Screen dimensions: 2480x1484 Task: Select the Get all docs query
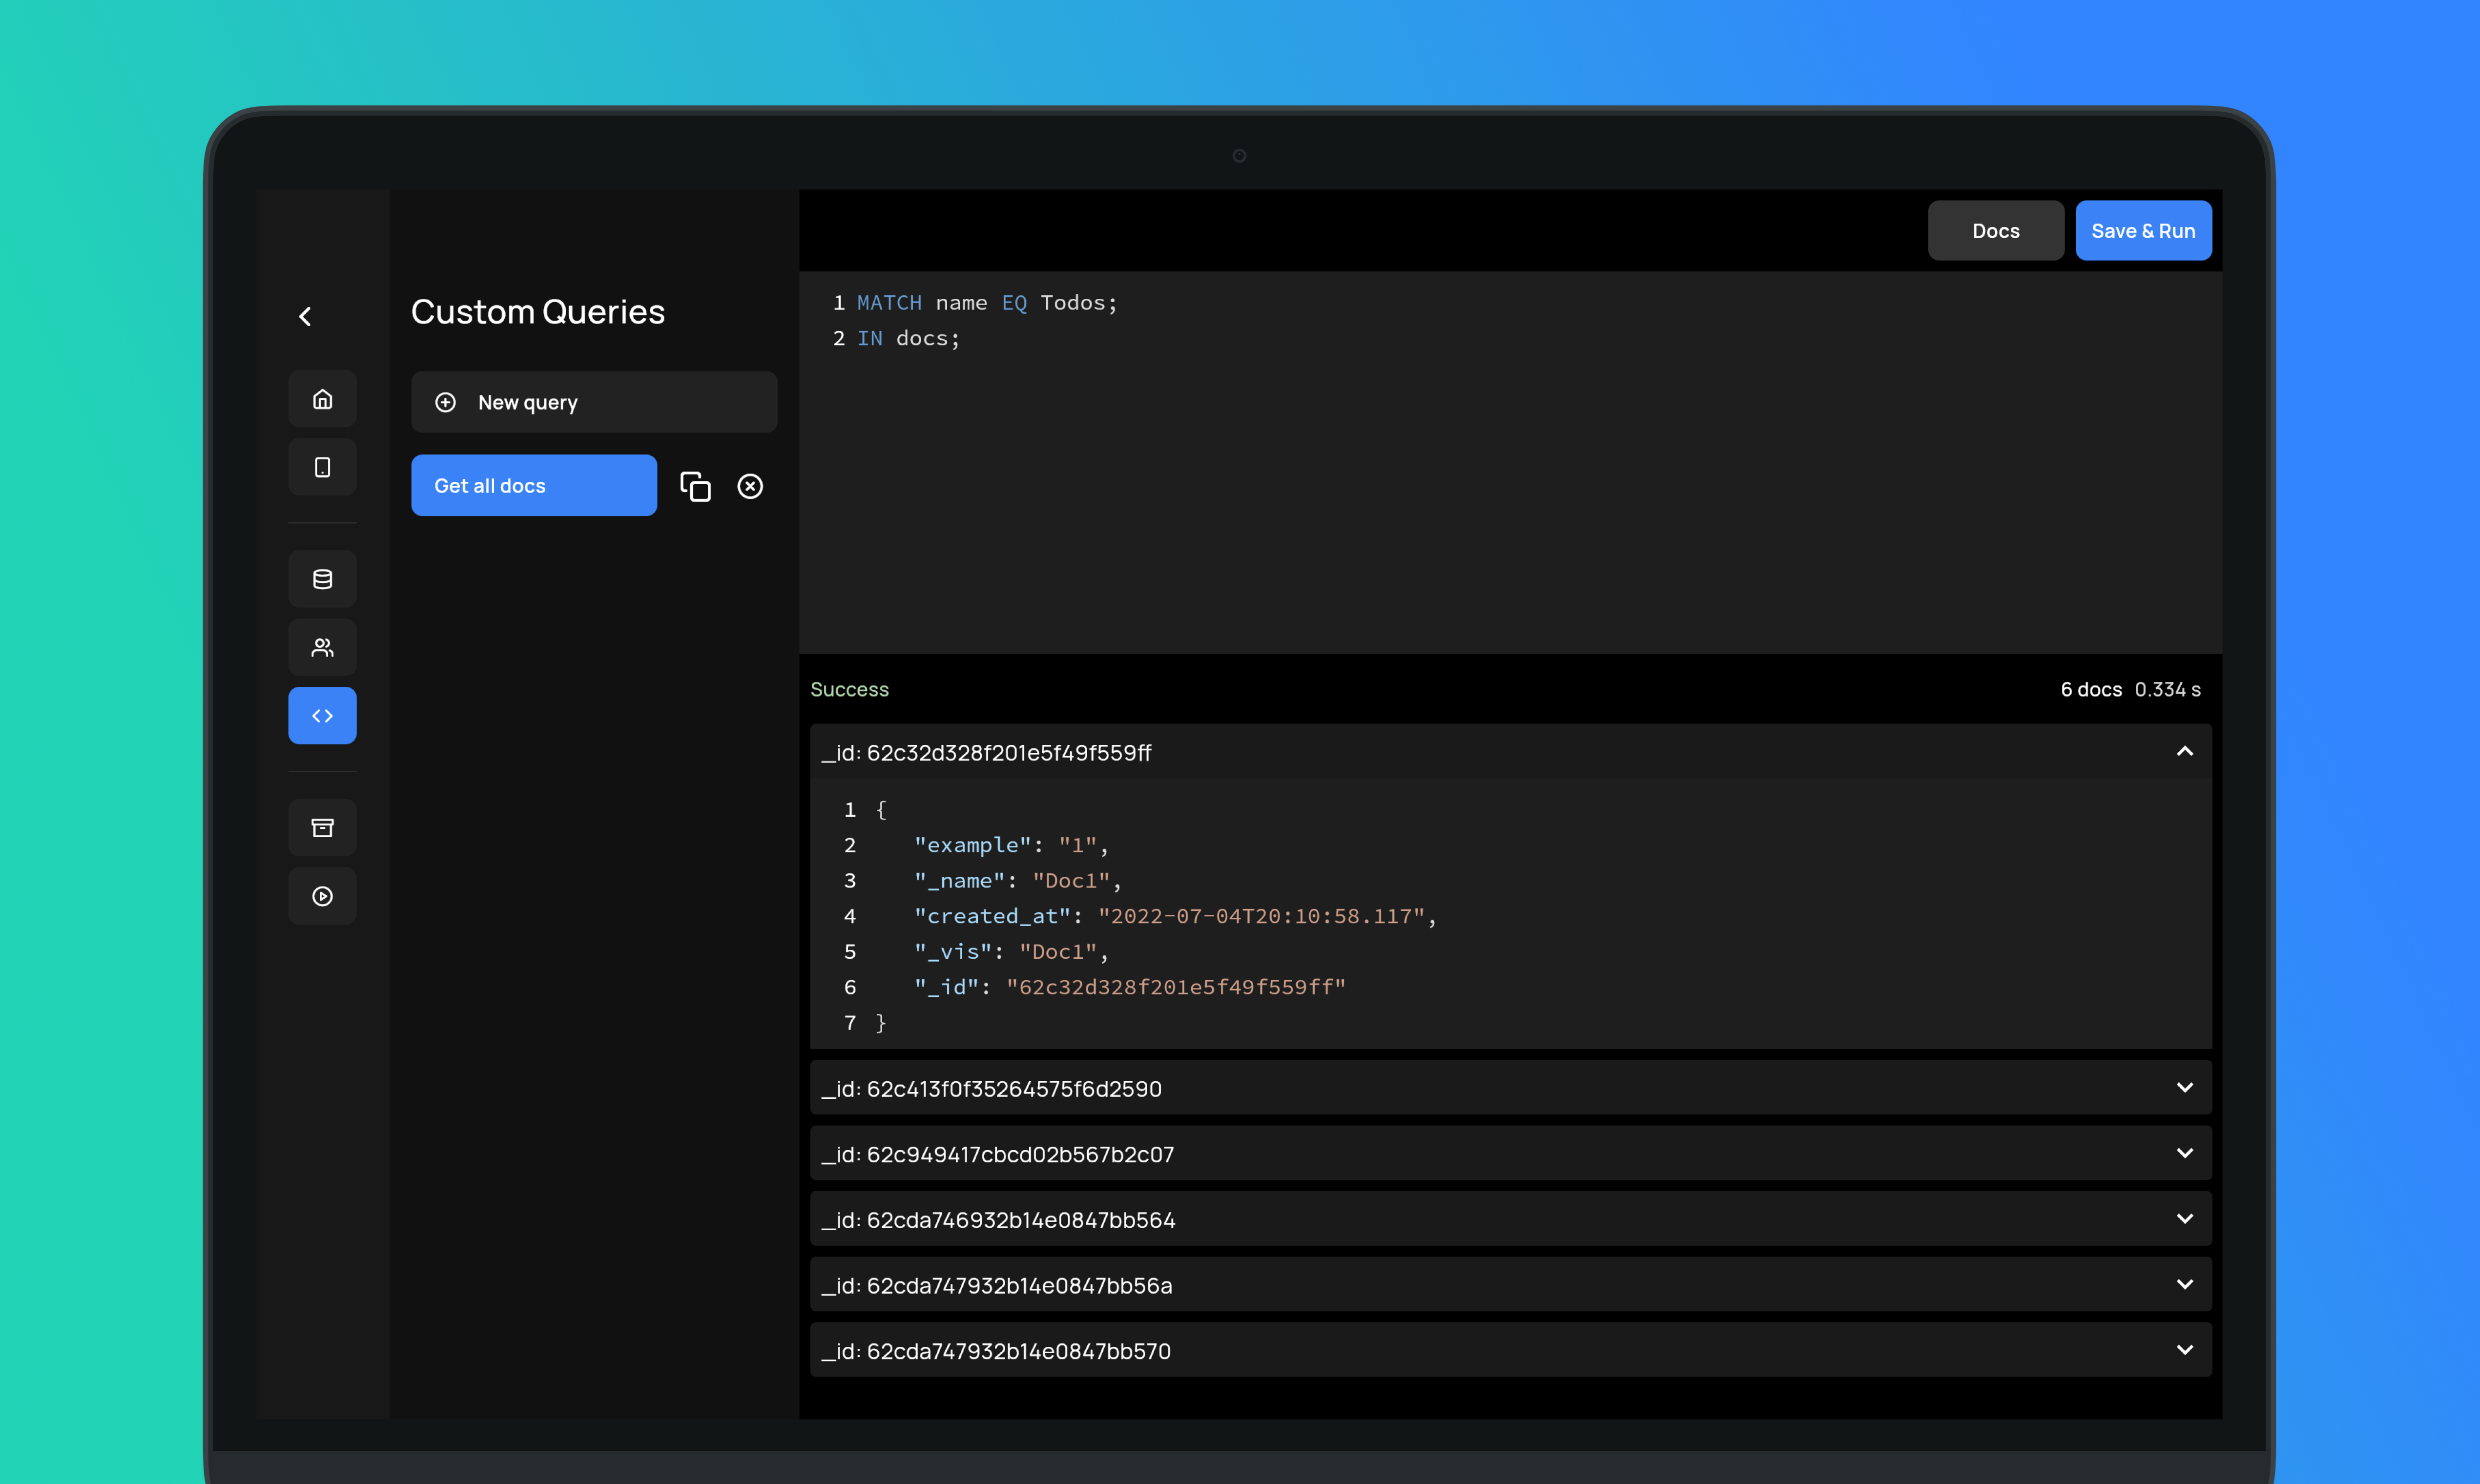(534, 486)
